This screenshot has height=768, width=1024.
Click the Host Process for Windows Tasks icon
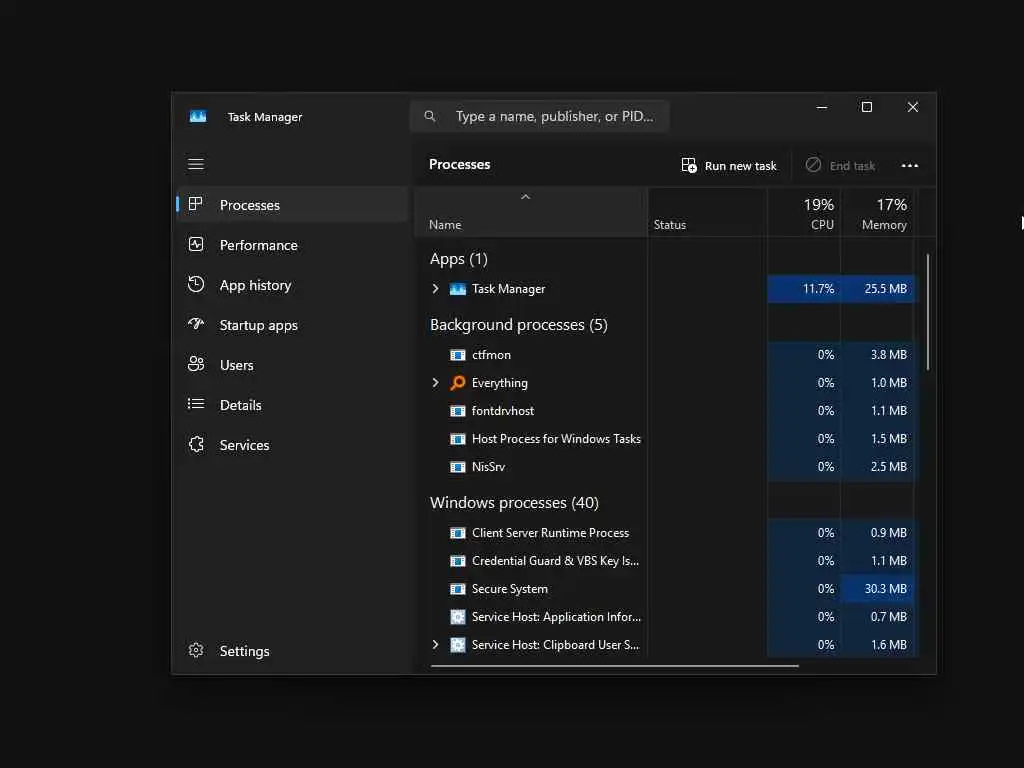point(458,439)
